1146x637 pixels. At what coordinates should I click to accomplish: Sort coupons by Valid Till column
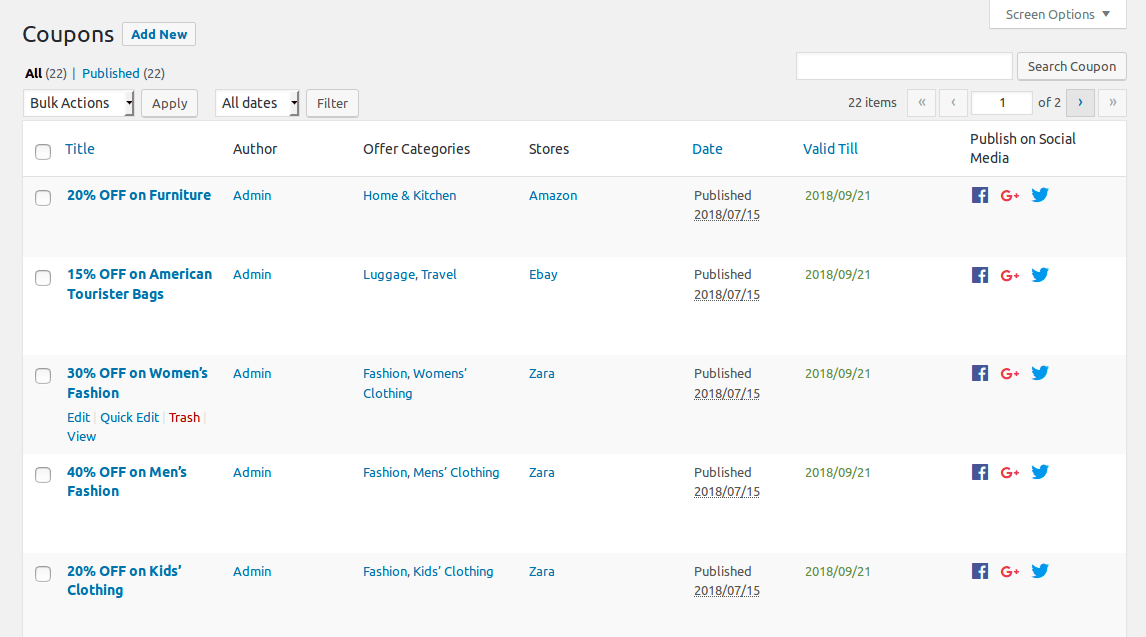click(830, 149)
